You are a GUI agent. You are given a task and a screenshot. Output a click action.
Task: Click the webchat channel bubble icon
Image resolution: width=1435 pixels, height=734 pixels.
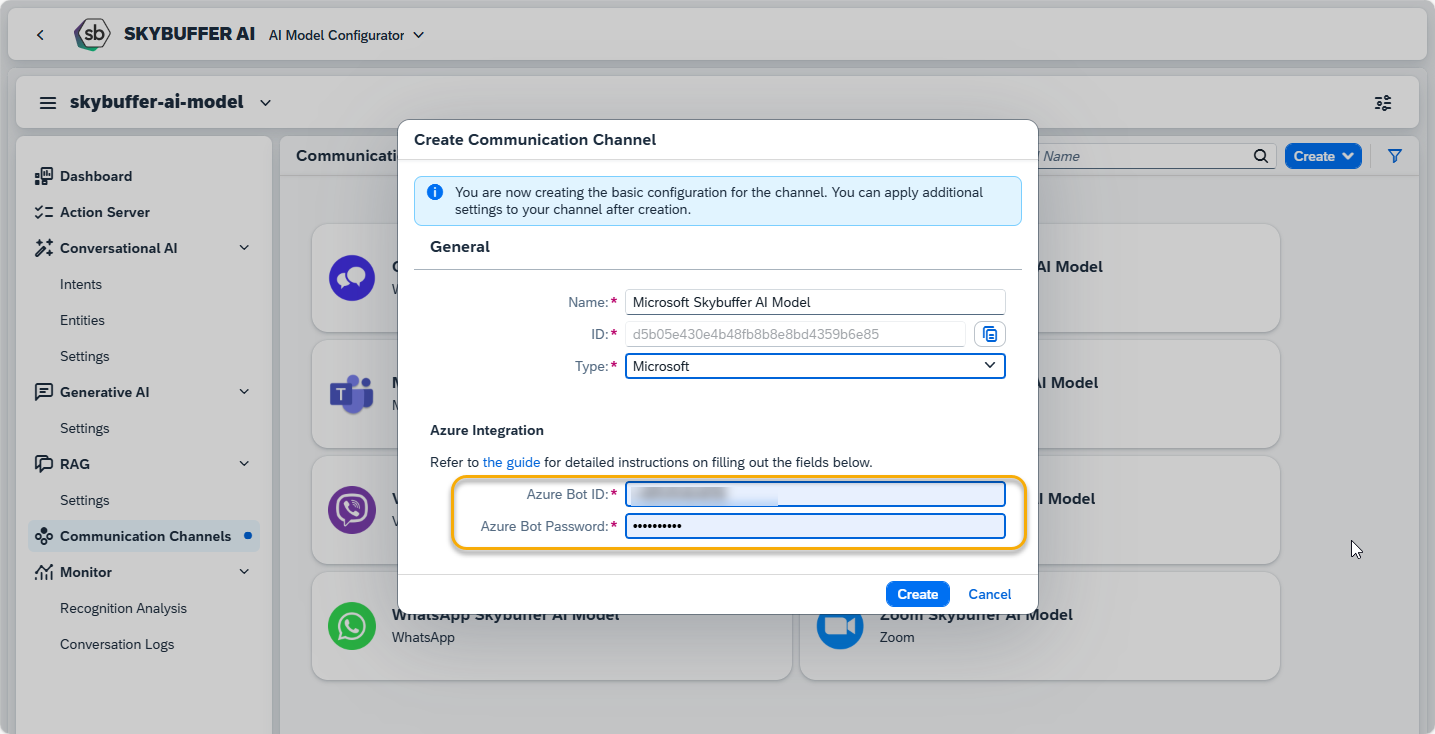(x=352, y=278)
